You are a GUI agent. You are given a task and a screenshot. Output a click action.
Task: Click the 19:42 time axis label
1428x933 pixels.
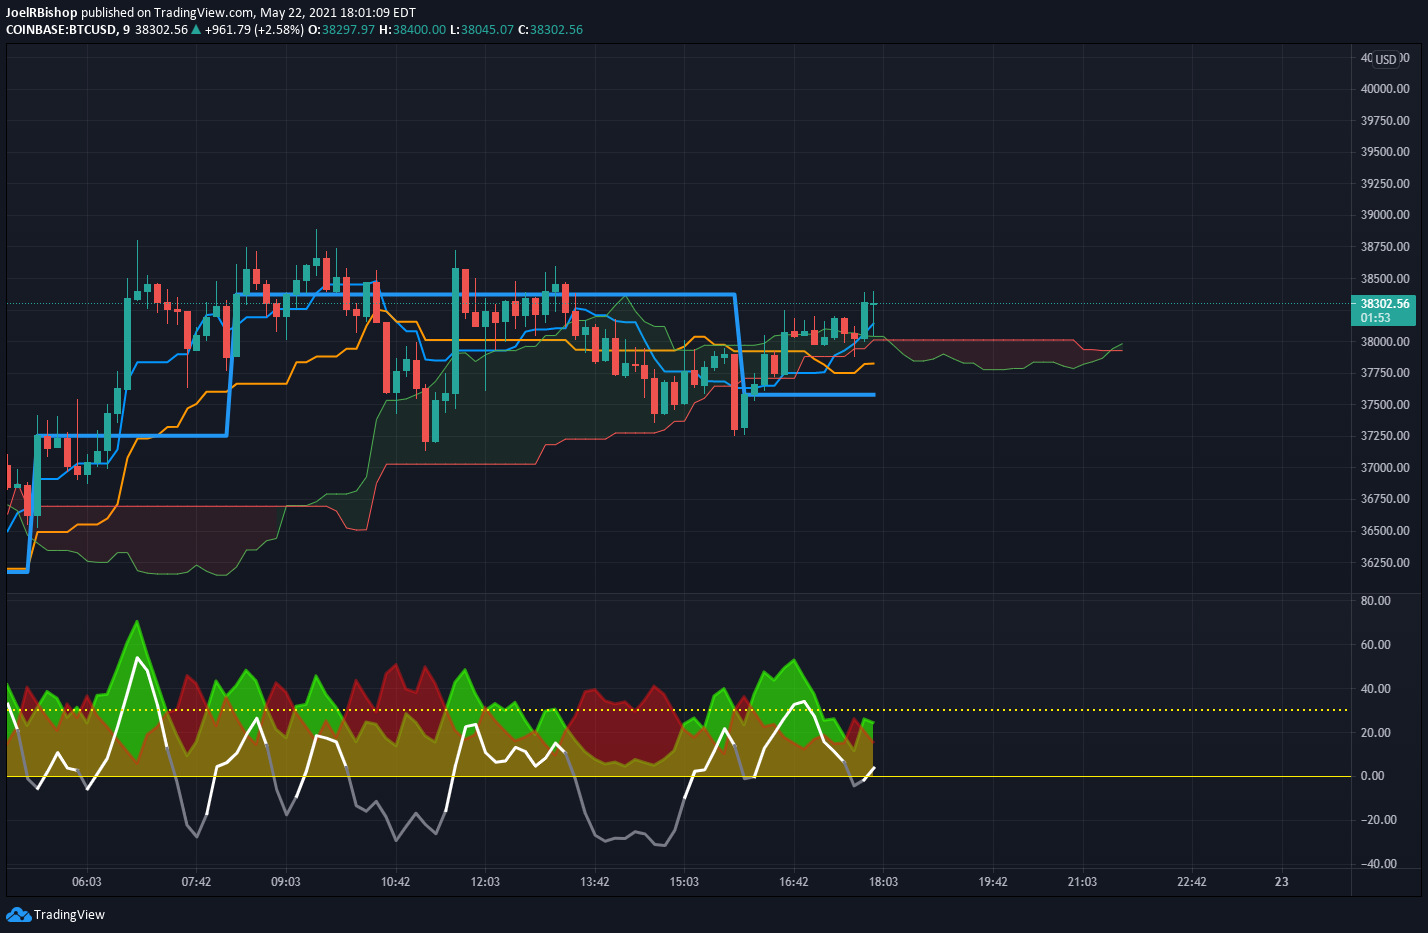pos(992,882)
